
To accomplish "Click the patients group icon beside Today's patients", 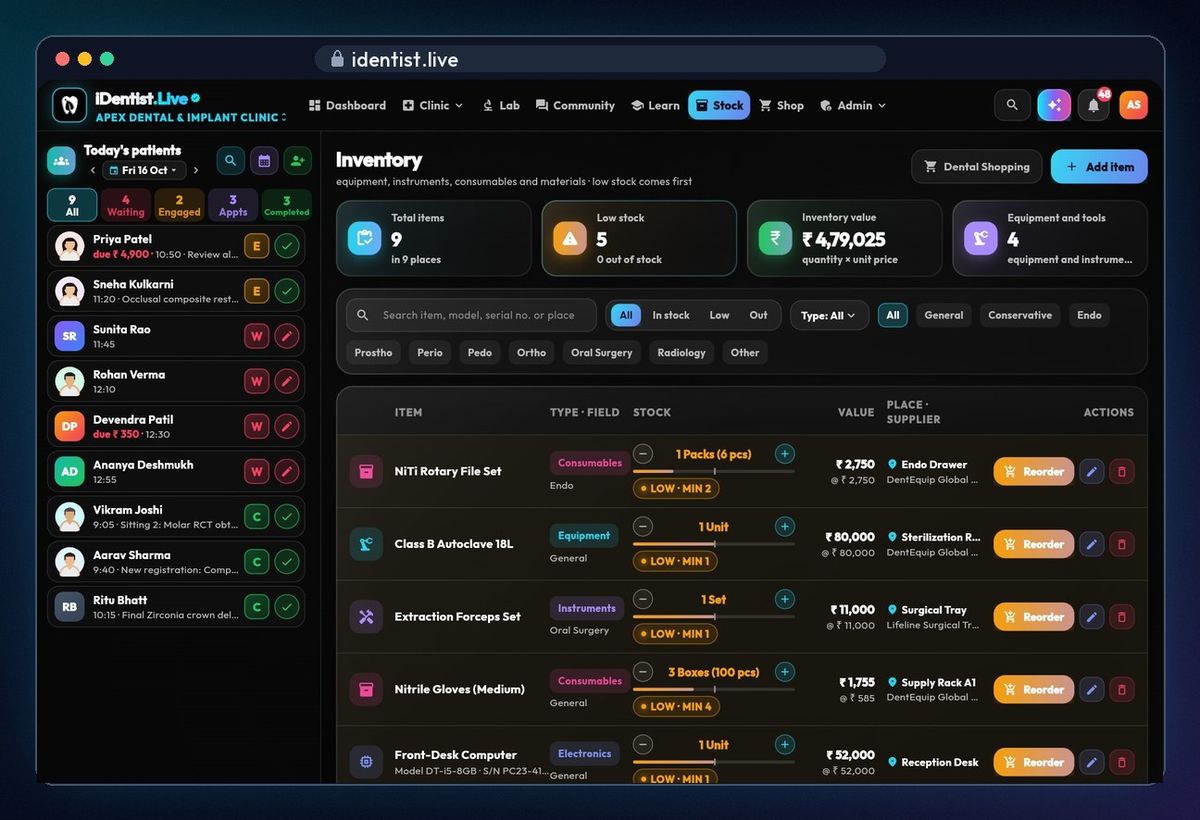I will pos(61,160).
